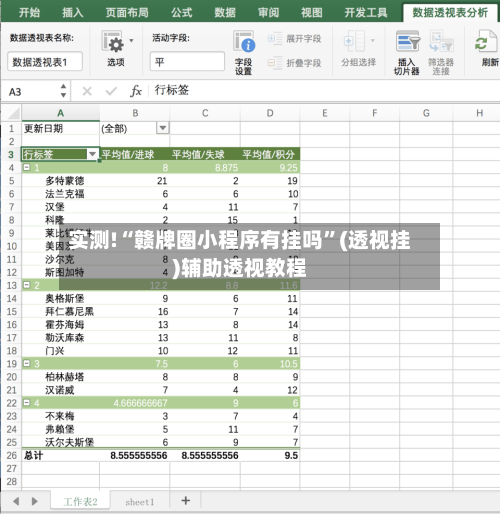This screenshot has width=500, height=514.
Task: Open Field Settings icon
Action: tap(244, 42)
